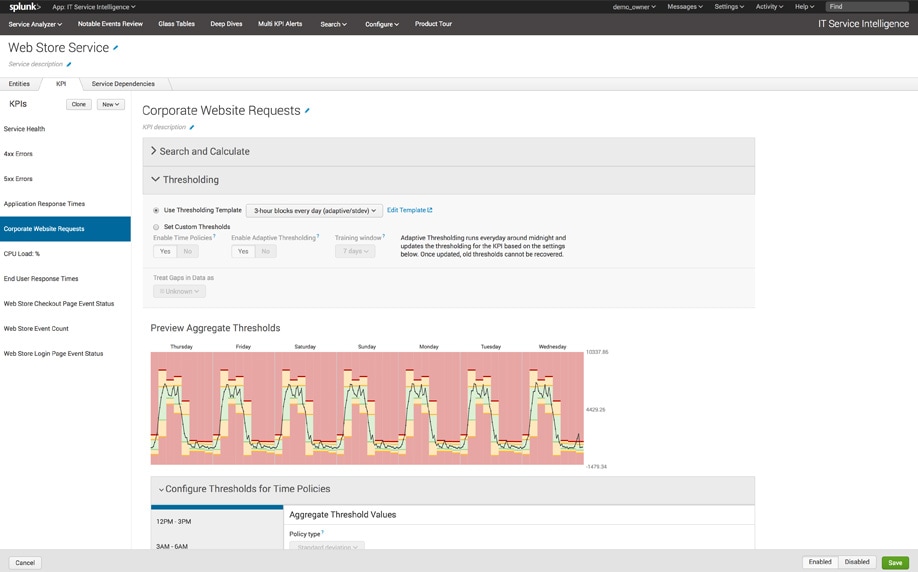Expand the Search and Calculate section
The height and width of the screenshot is (572, 918).
(448, 152)
